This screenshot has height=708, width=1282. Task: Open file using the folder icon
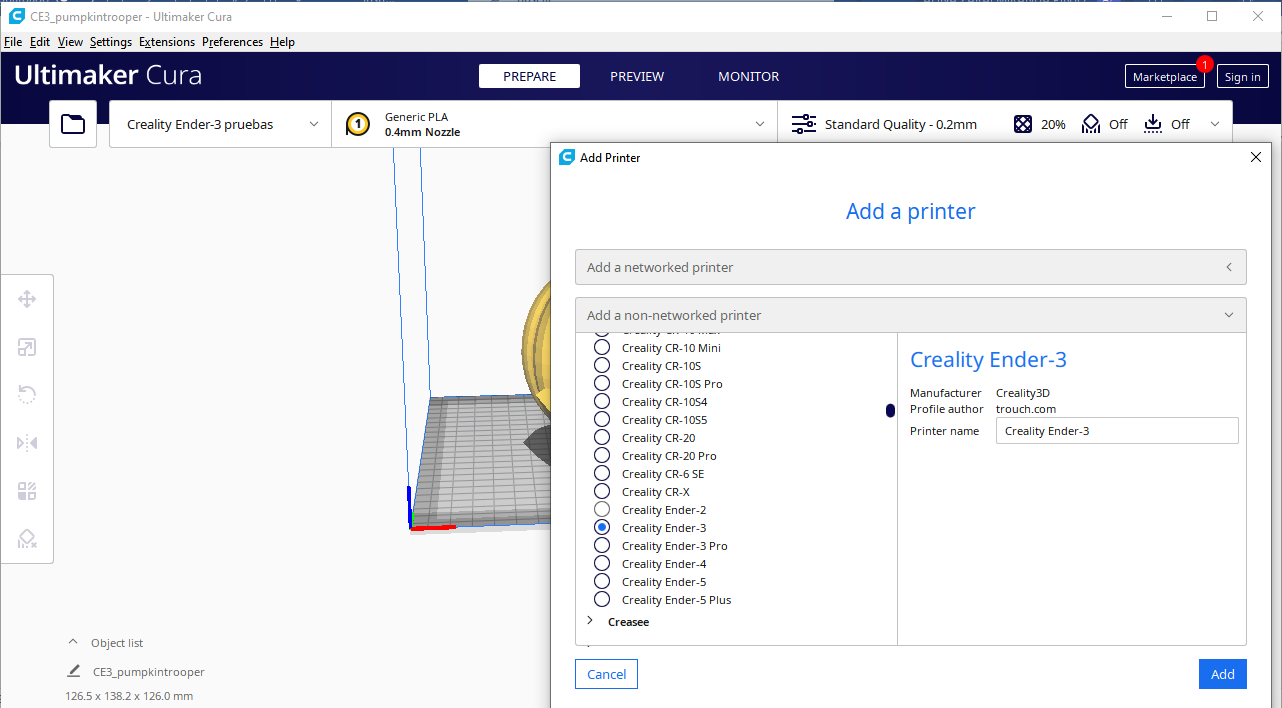coord(73,124)
